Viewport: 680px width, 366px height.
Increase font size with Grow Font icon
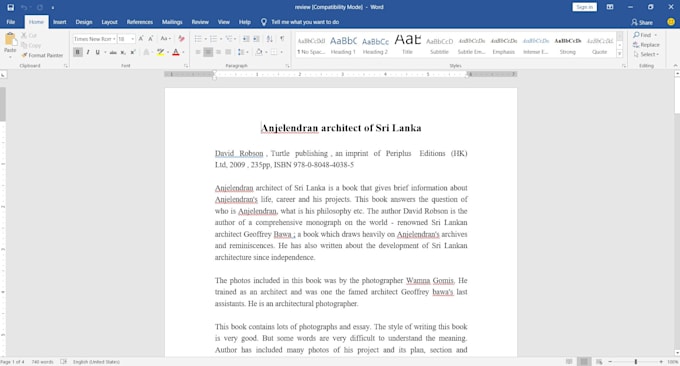point(141,39)
